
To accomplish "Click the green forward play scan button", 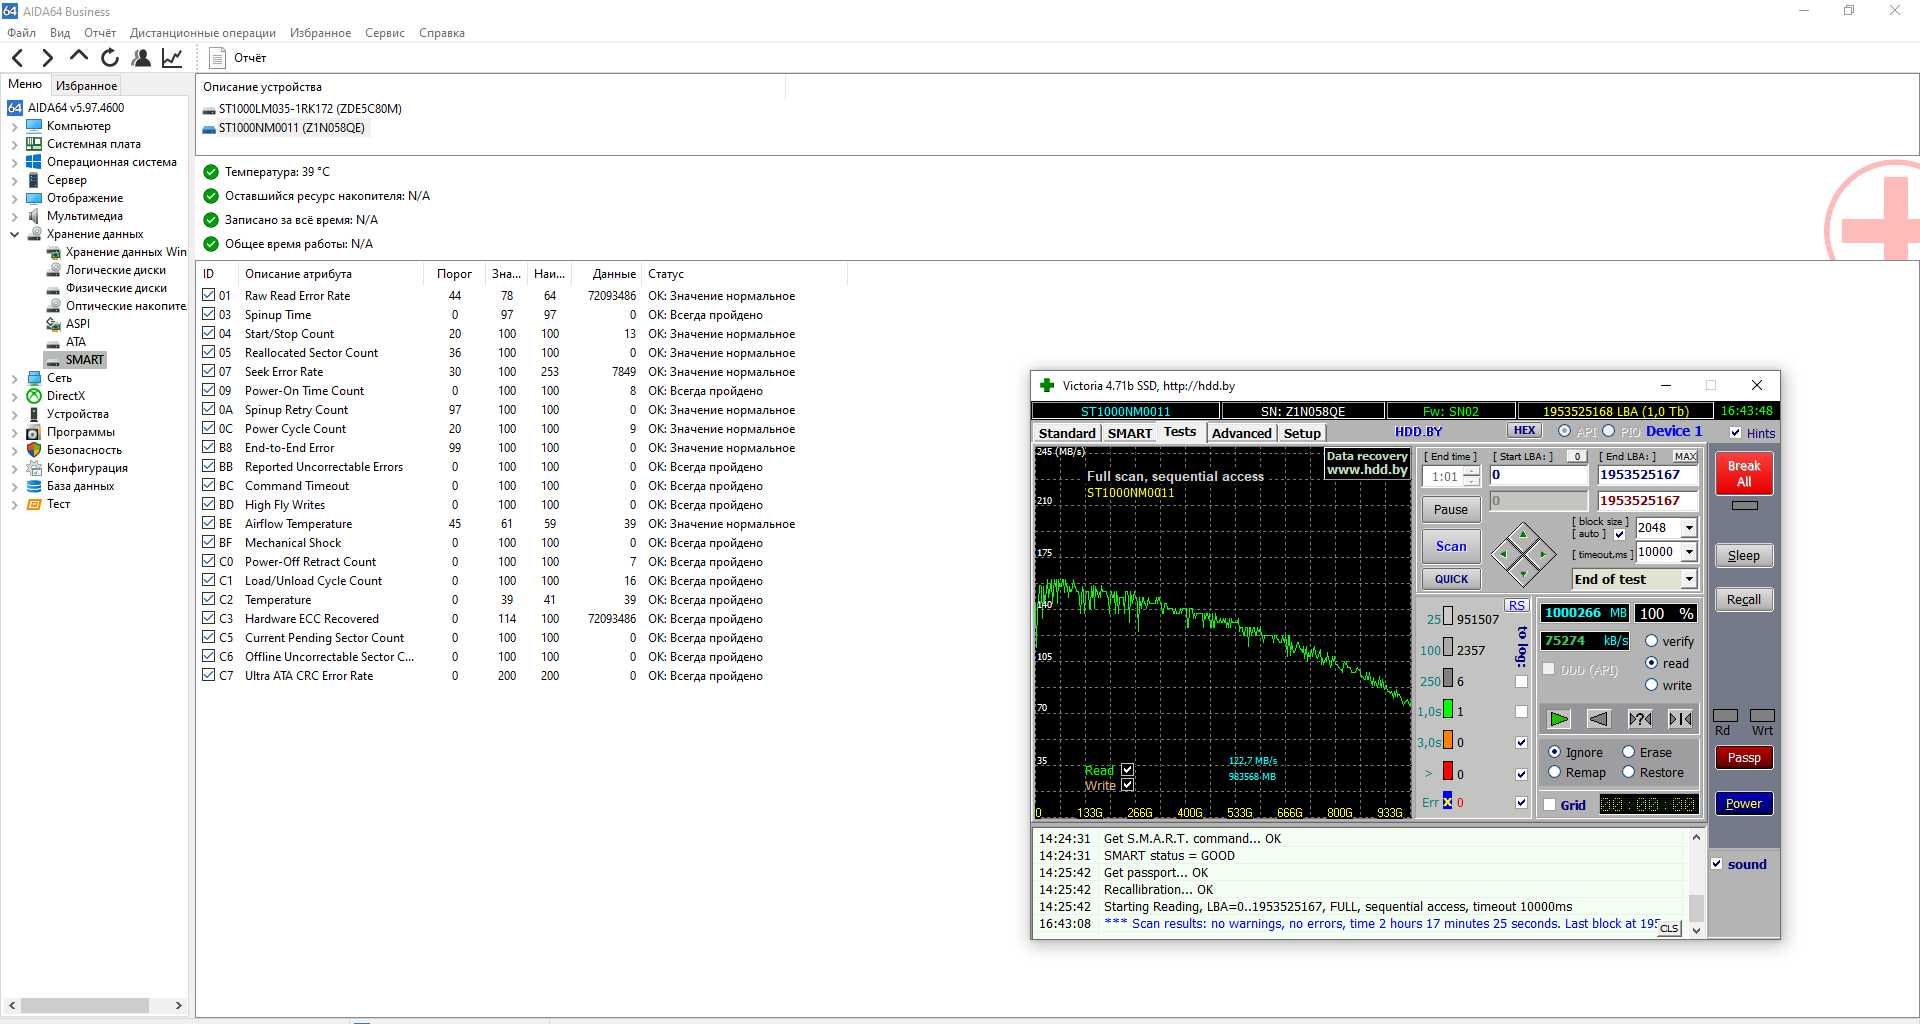I will click(x=1559, y=719).
